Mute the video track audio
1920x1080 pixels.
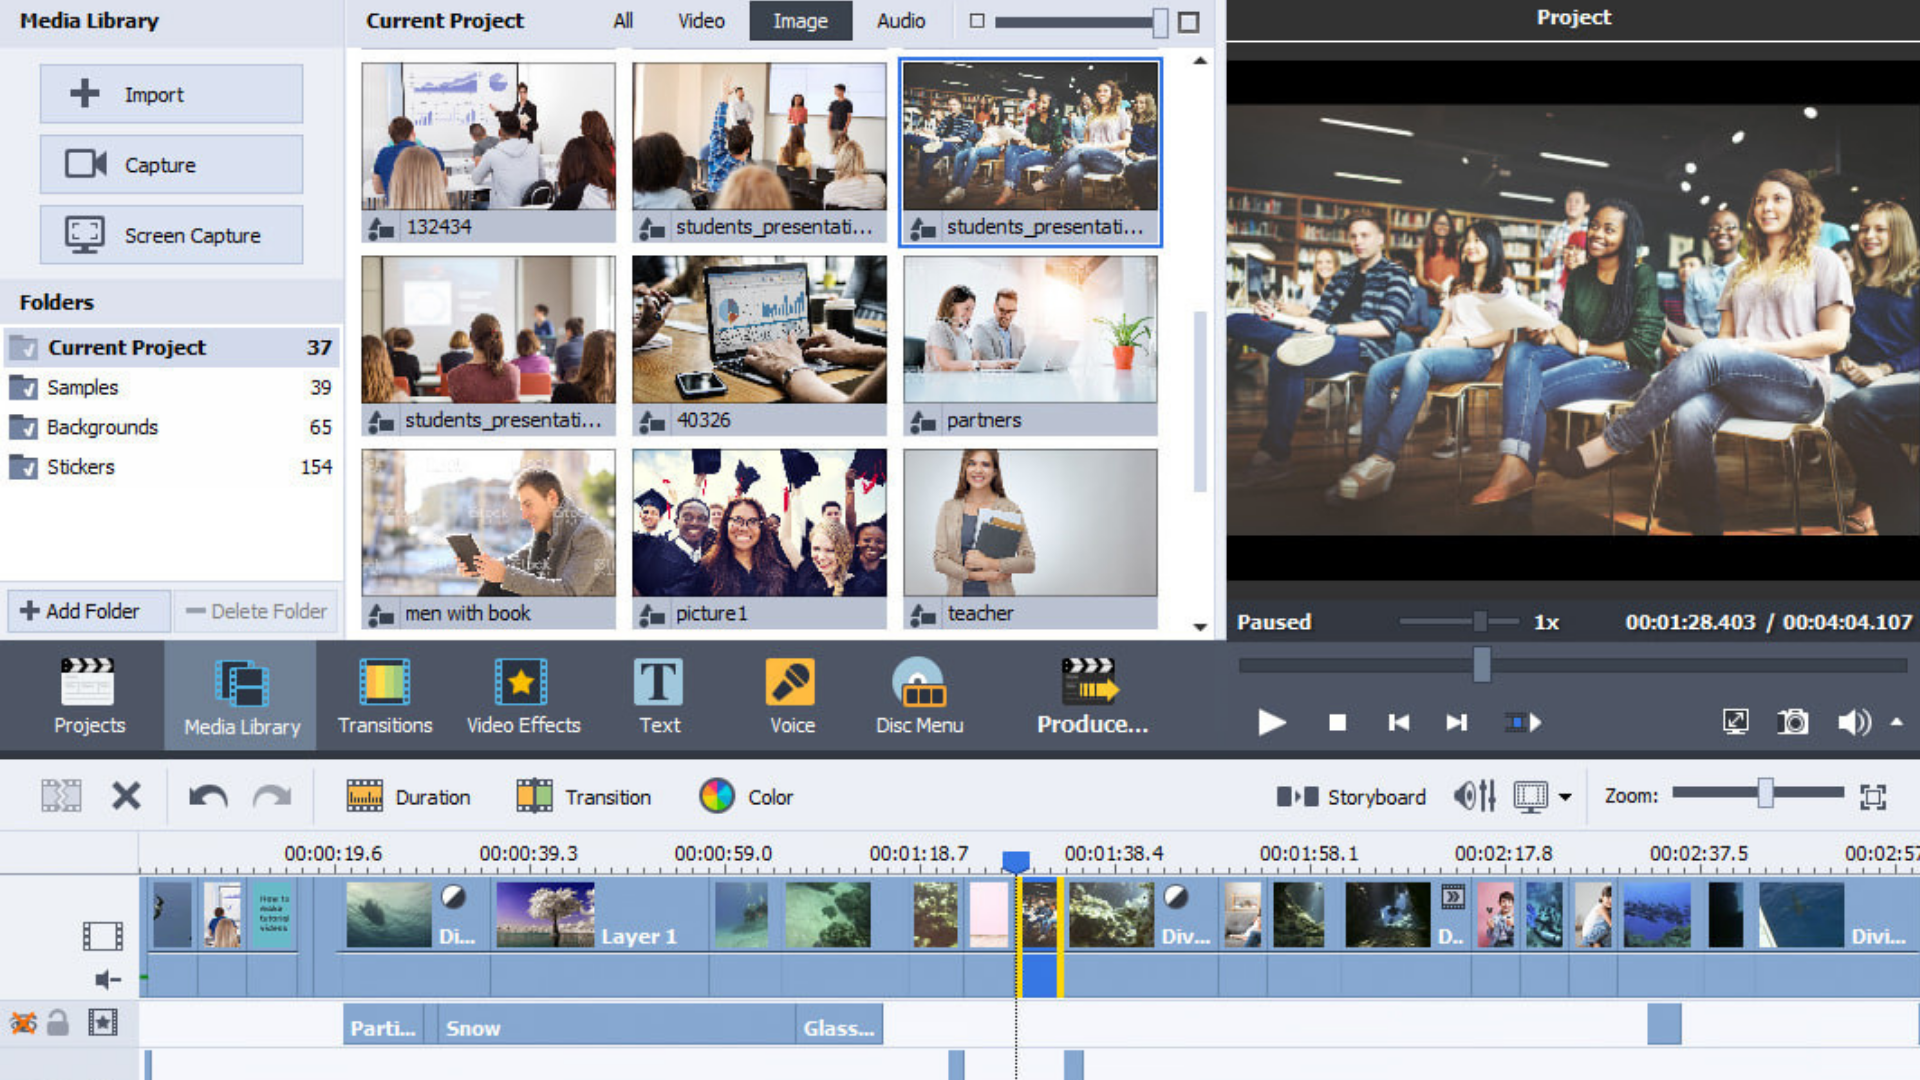coord(106,979)
